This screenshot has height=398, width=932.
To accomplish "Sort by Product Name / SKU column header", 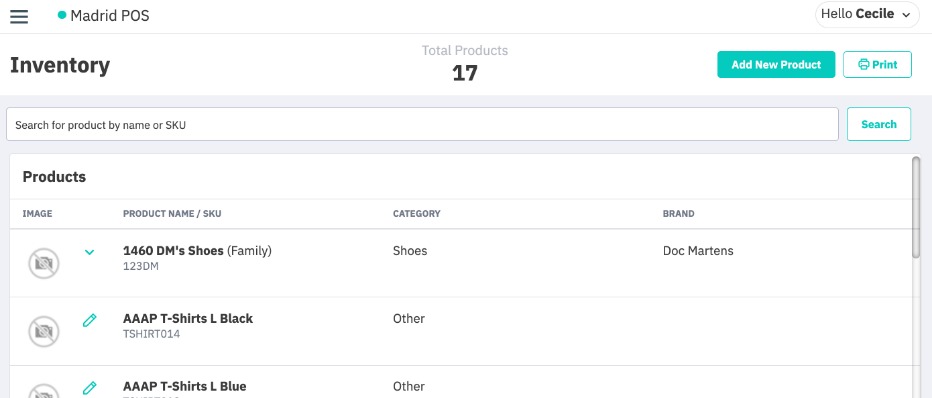I will pos(172,214).
